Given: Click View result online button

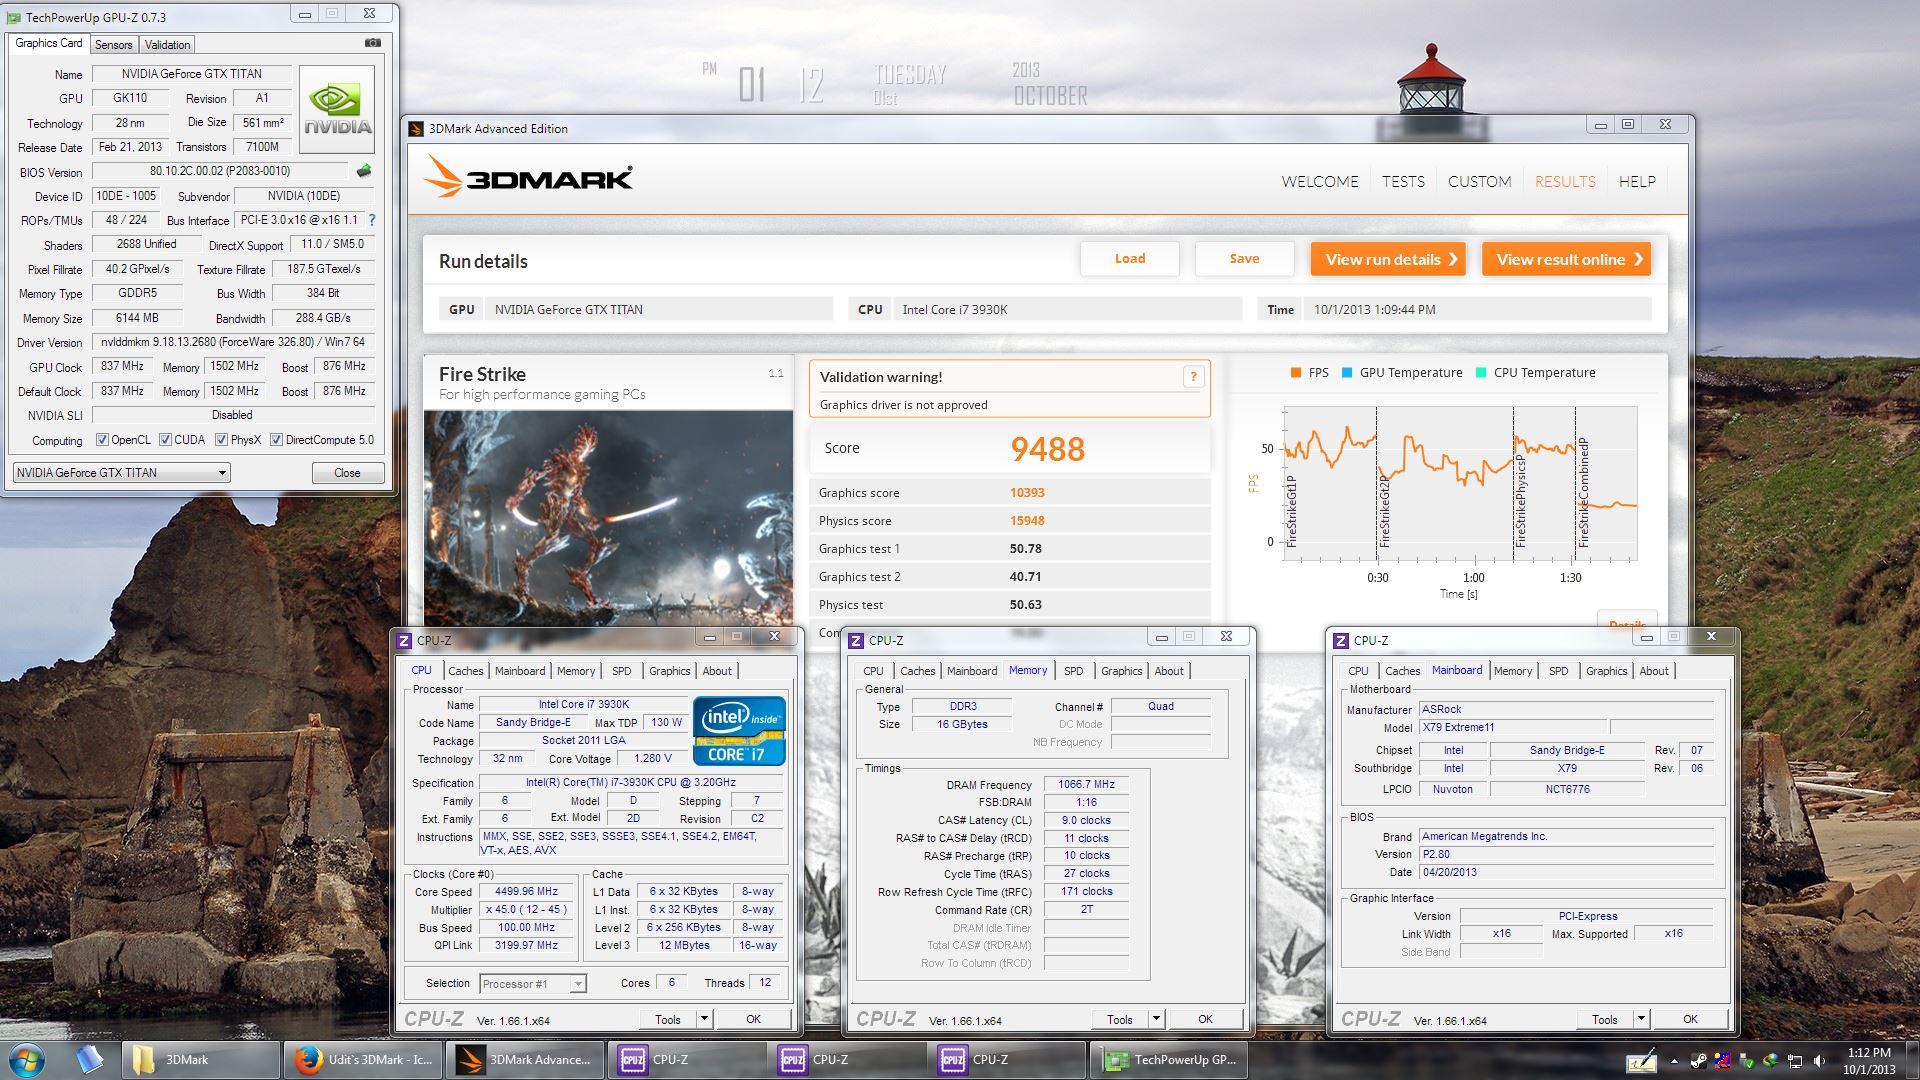Looking at the screenshot, I should 1566,259.
